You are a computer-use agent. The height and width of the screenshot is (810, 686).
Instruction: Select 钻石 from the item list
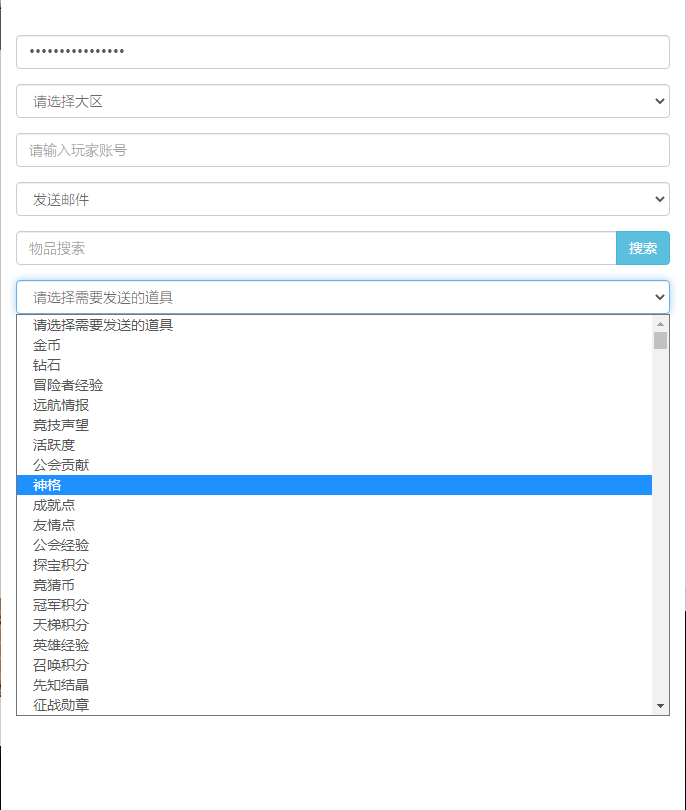[x=47, y=365]
